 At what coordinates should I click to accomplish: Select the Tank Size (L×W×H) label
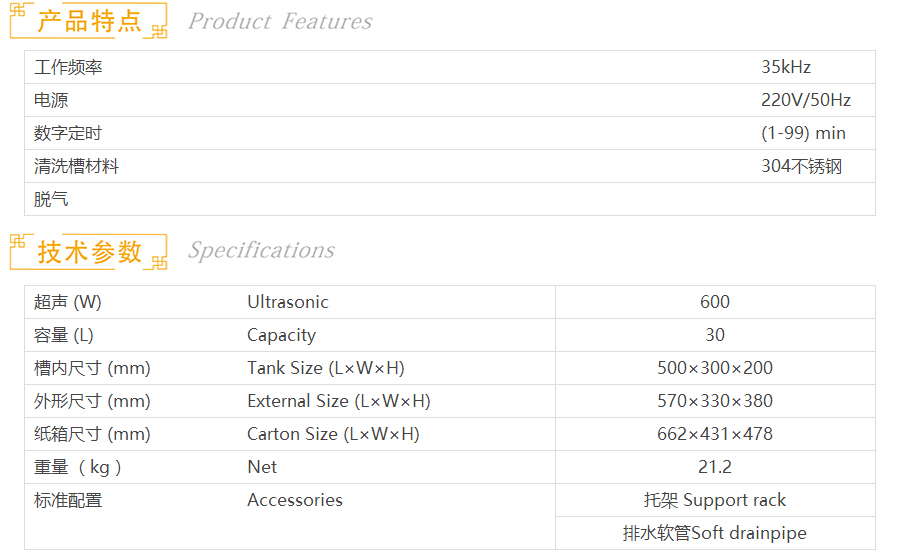pos(326,368)
